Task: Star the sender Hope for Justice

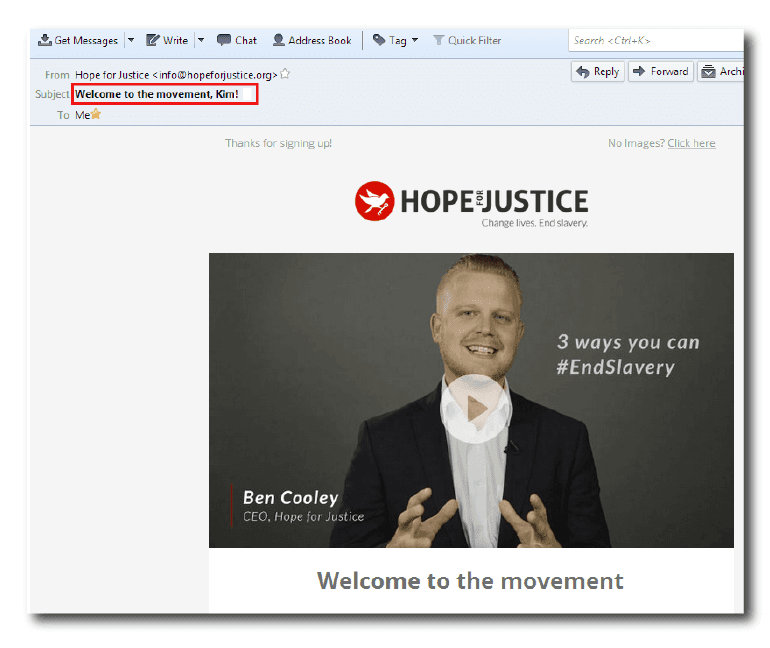Action: pos(285,74)
